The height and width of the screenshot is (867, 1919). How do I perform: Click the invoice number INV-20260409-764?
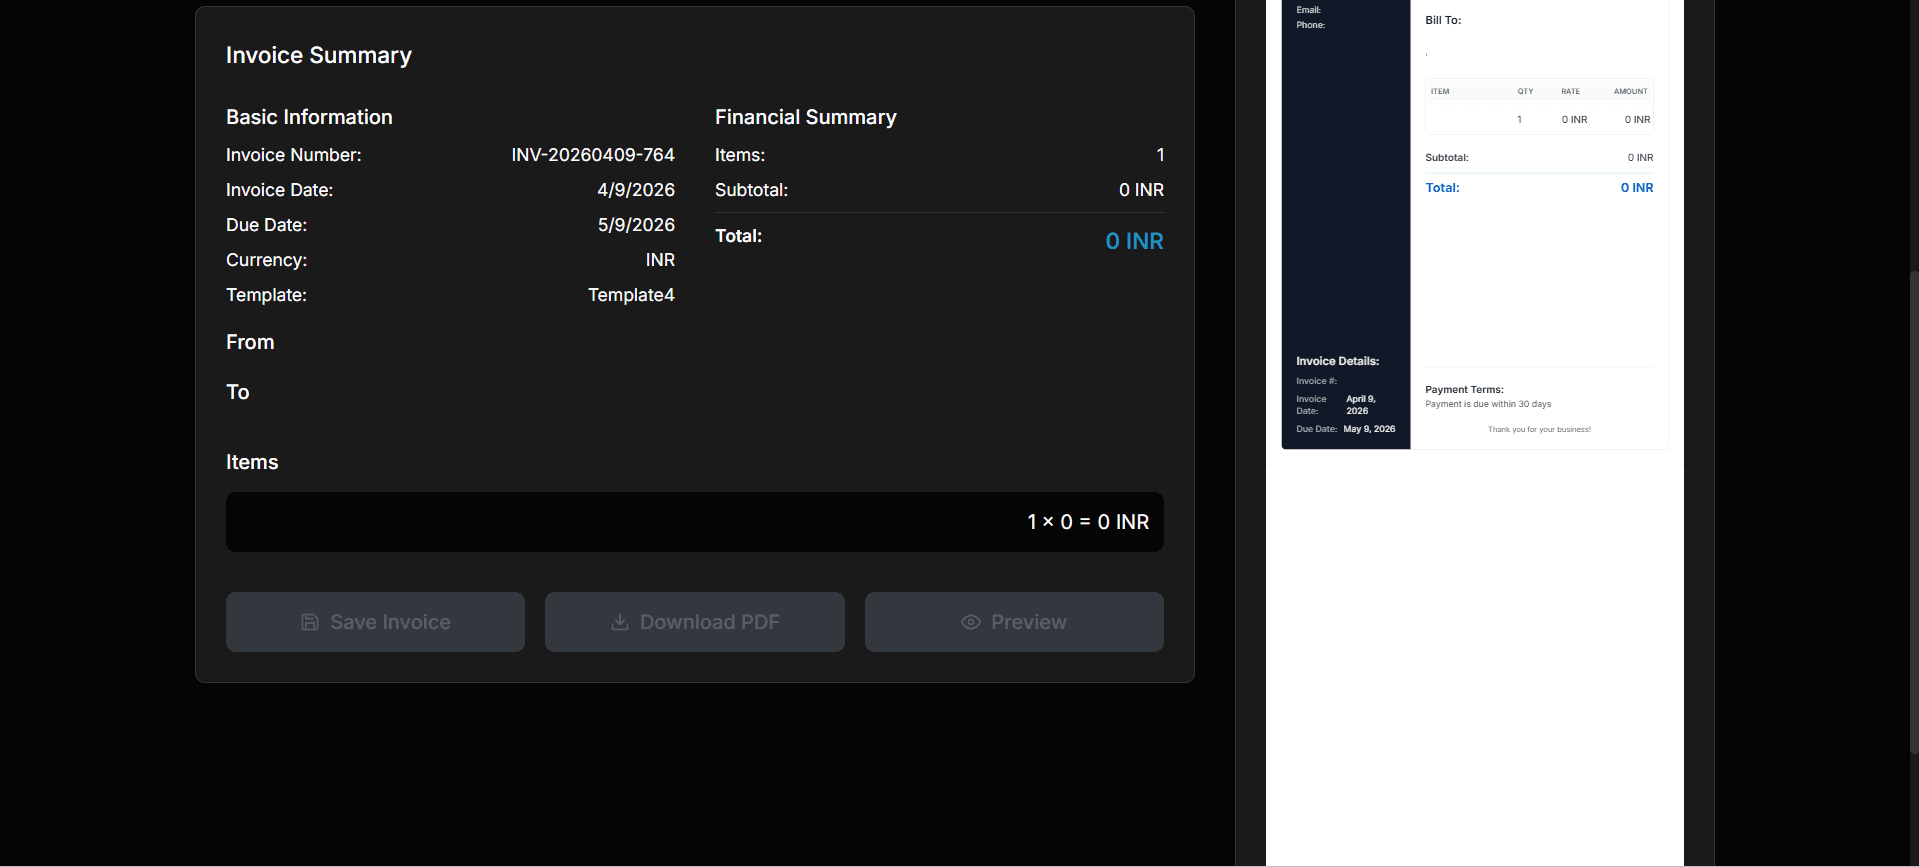[x=592, y=155]
